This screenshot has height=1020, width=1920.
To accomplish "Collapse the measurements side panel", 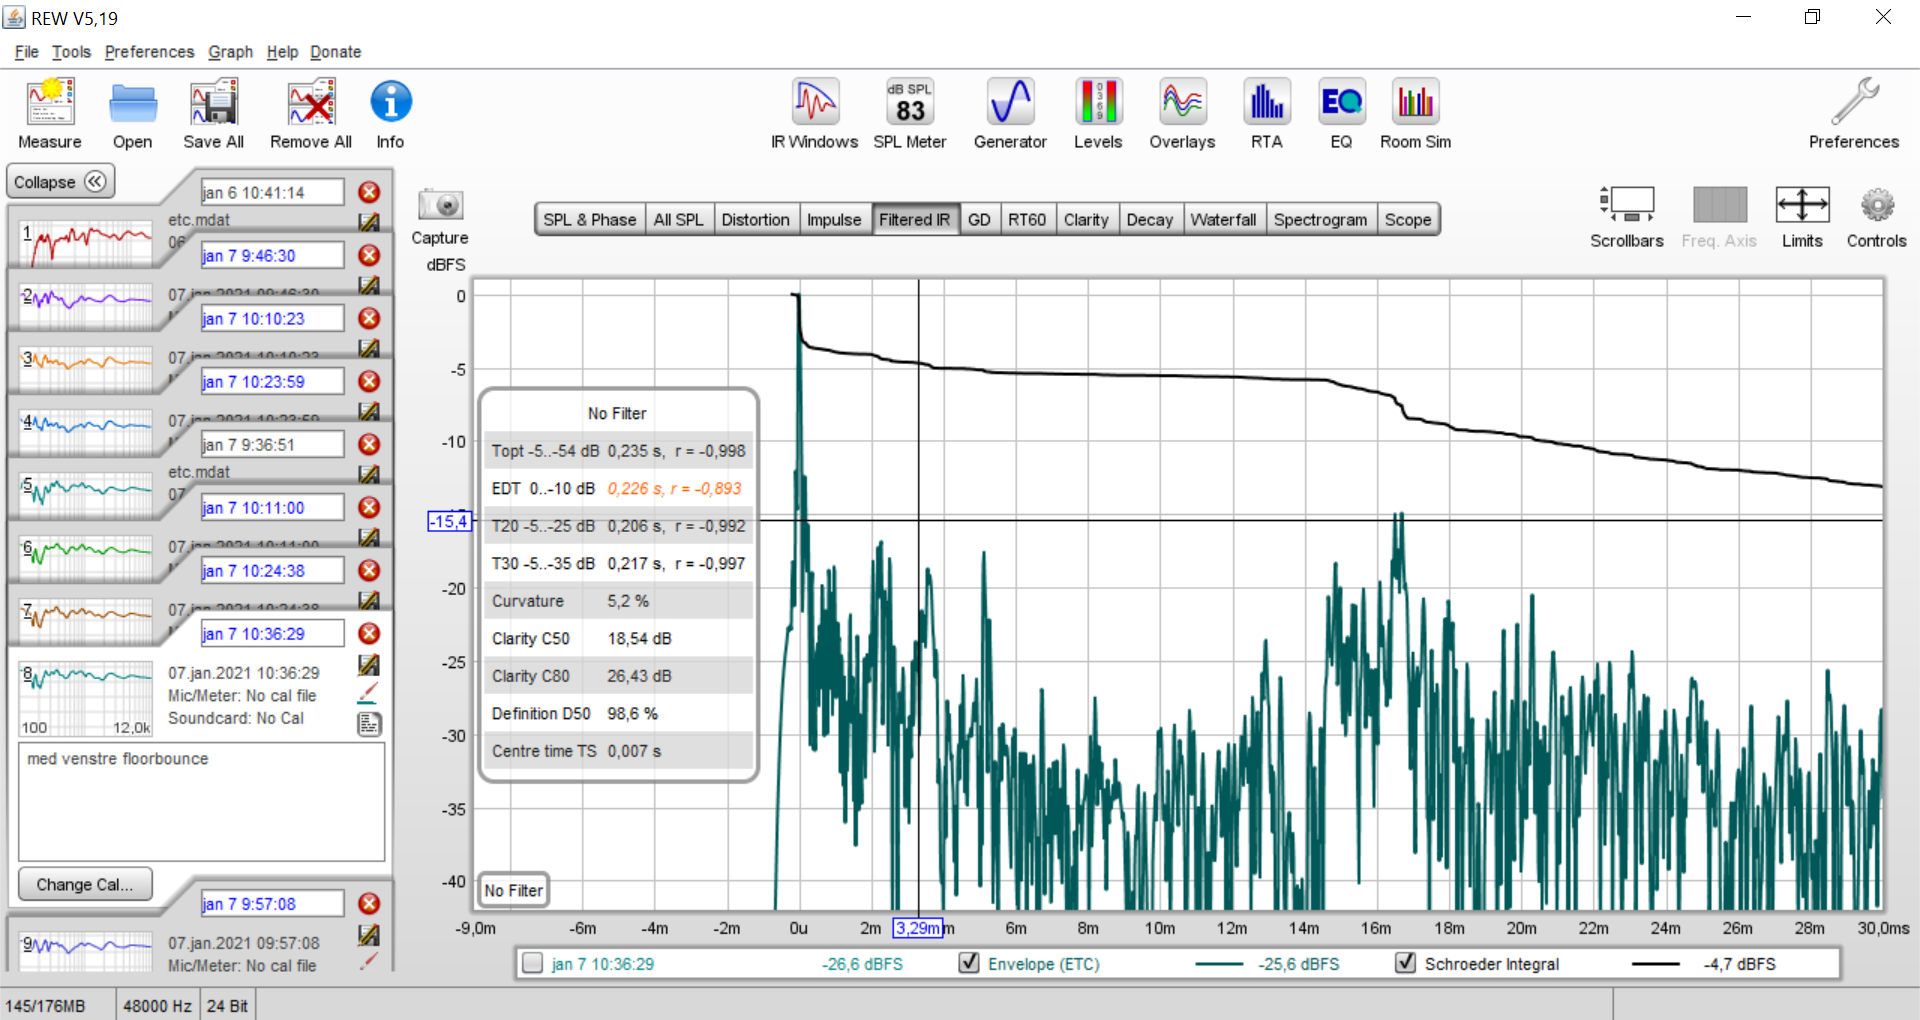I will (60, 182).
